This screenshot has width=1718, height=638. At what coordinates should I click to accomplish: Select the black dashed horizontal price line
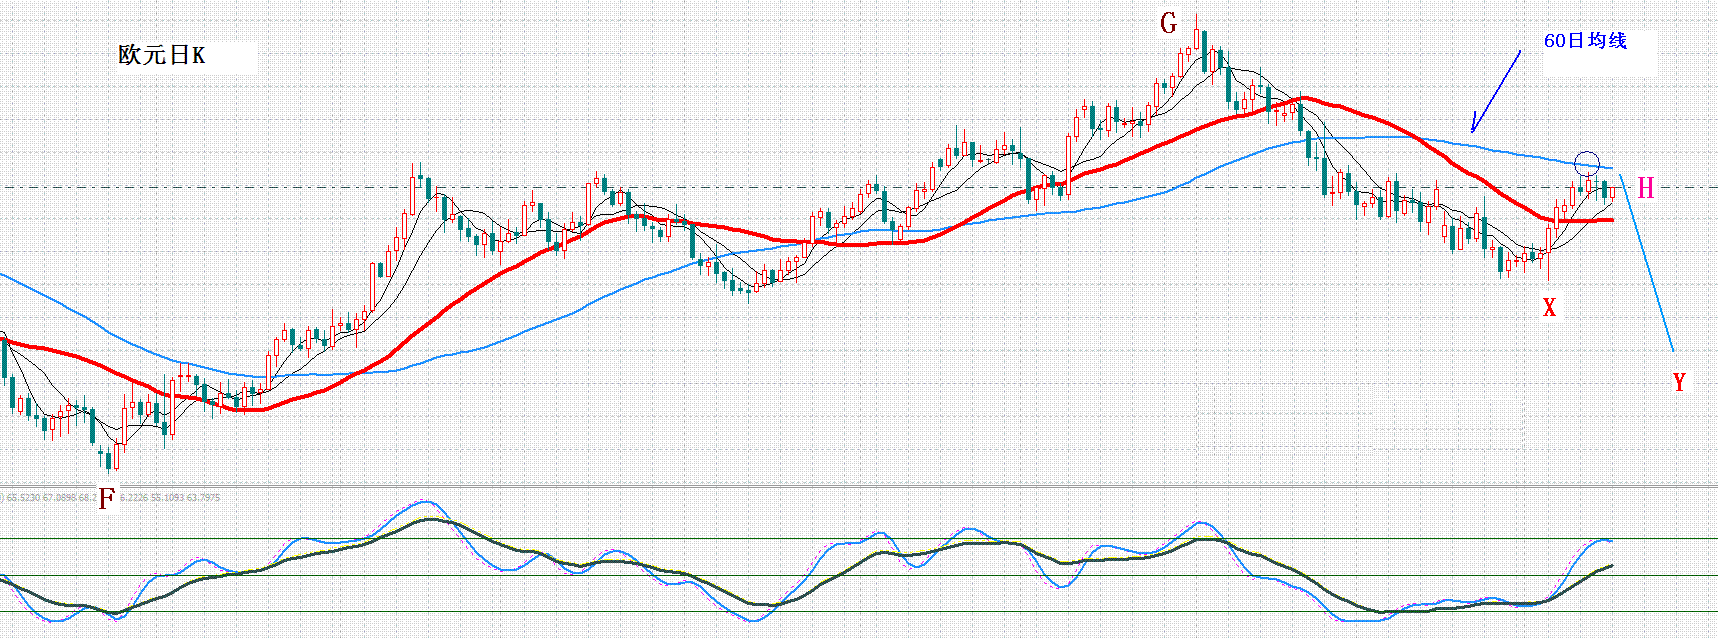[859, 187]
